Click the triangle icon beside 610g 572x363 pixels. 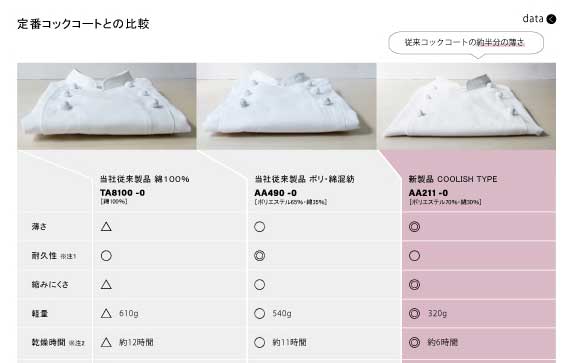[x=106, y=313]
